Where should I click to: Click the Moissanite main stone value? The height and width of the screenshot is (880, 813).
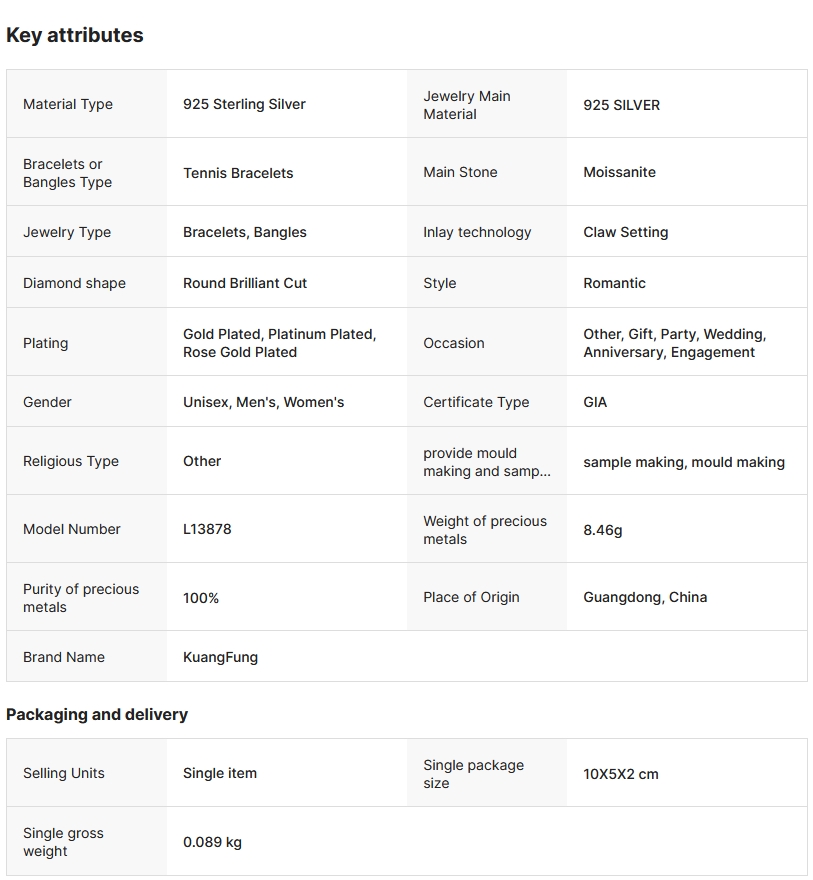[x=619, y=172]
